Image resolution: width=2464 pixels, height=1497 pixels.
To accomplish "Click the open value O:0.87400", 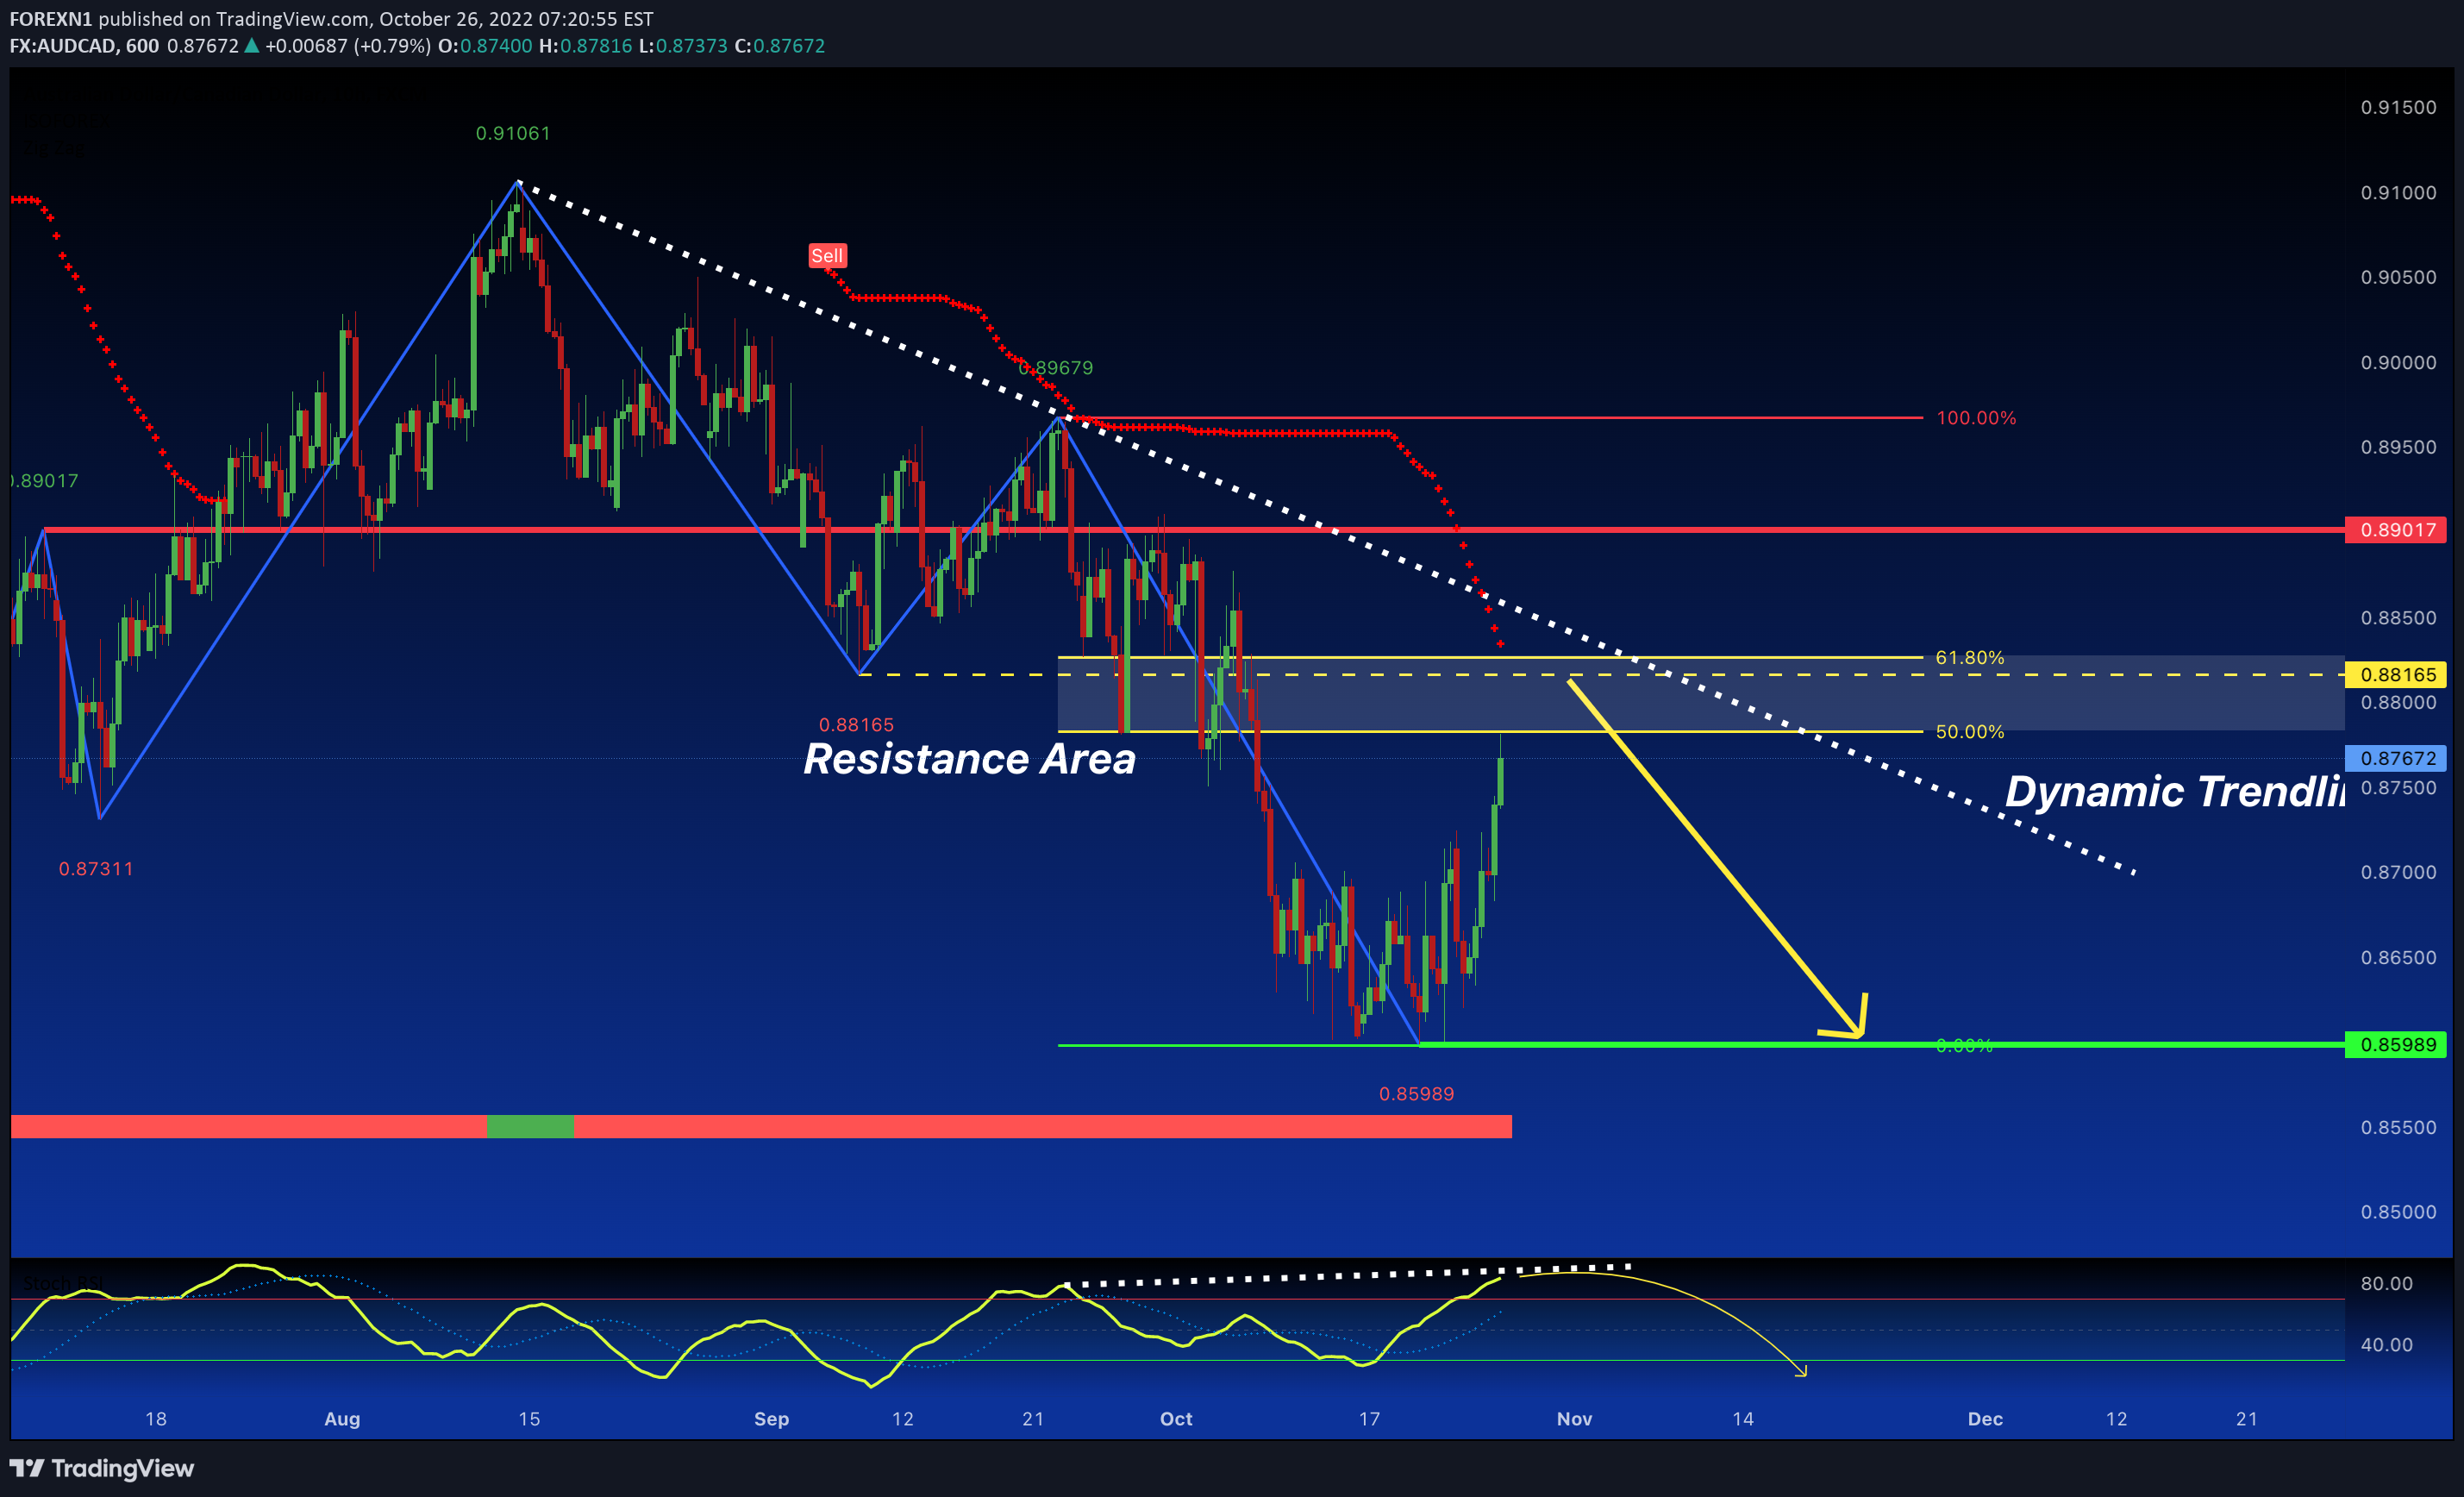I will coord(485,46).
